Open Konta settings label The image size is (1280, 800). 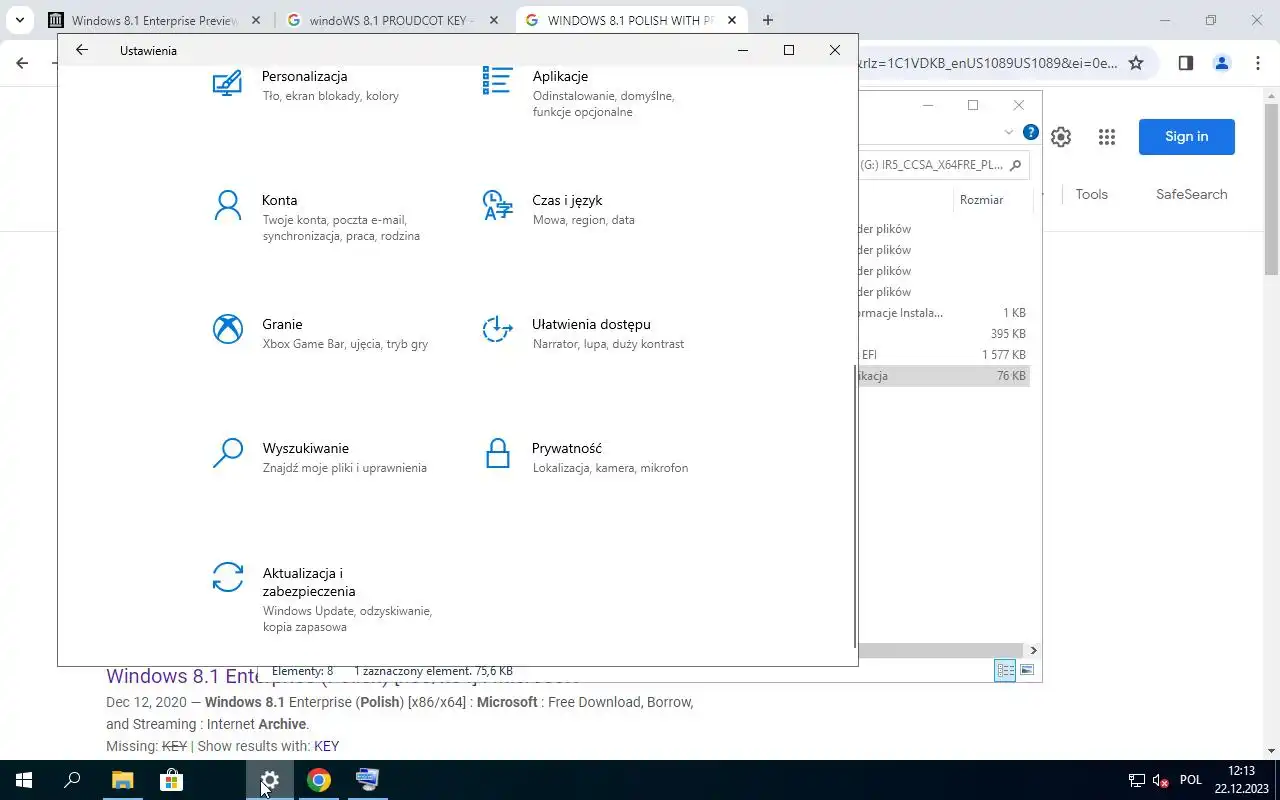click(x=279, y=200)
